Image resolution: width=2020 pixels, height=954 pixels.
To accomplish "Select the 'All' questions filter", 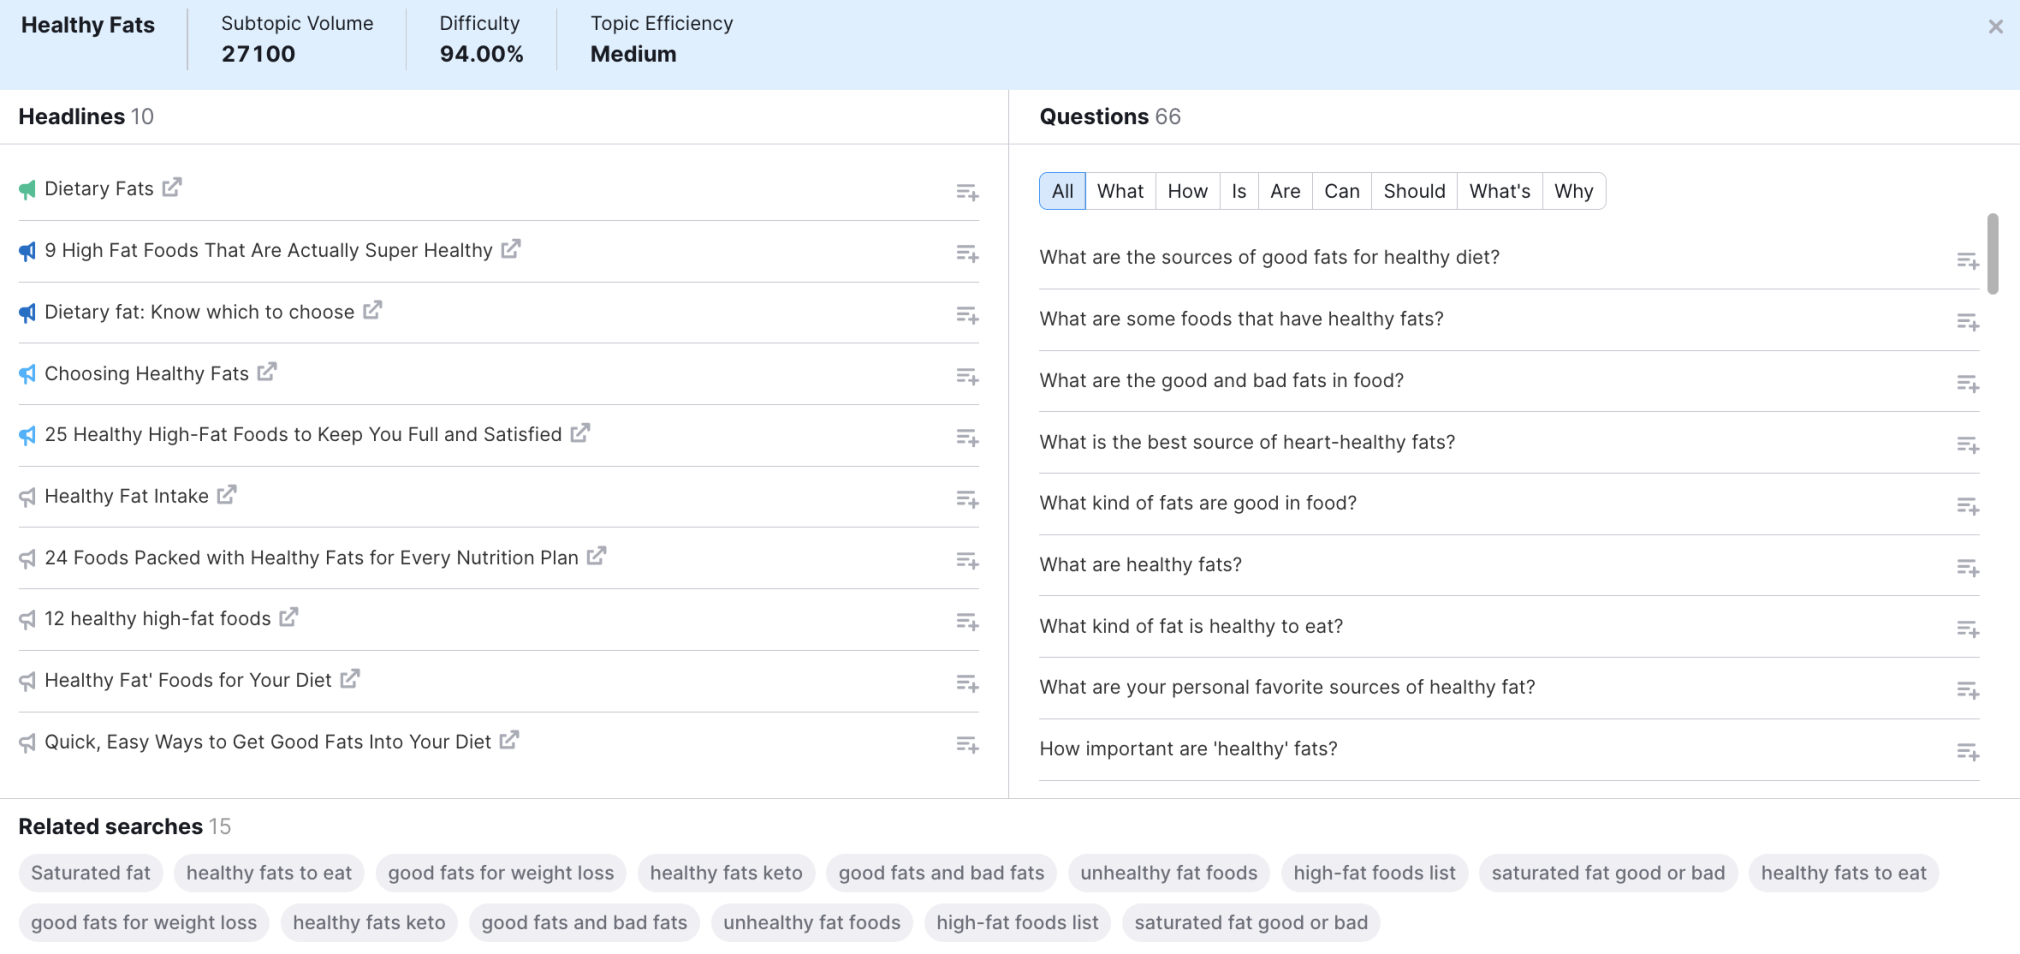I will pos(1062,191).
